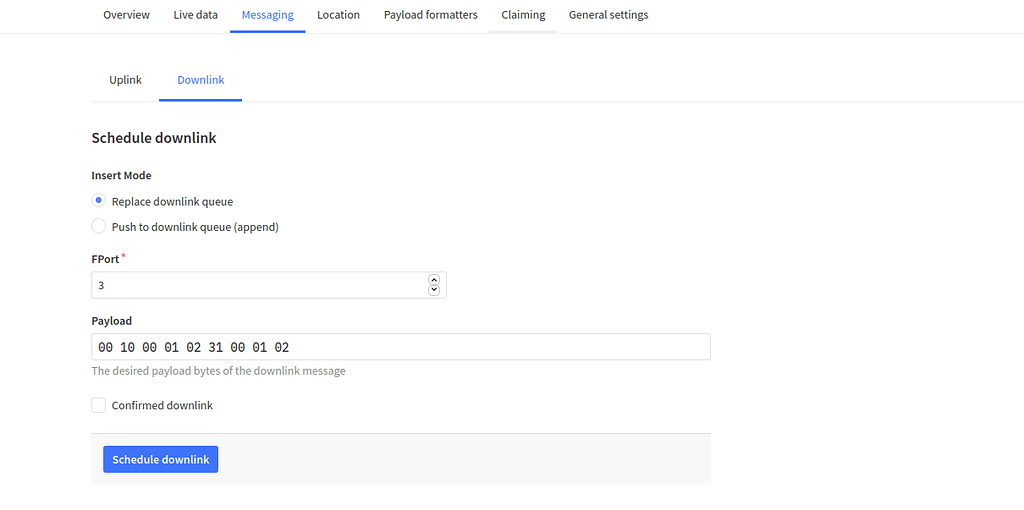The image size is (1024, 510).
Task: Open the Payload formatters tab
Action: pos(430,15)
